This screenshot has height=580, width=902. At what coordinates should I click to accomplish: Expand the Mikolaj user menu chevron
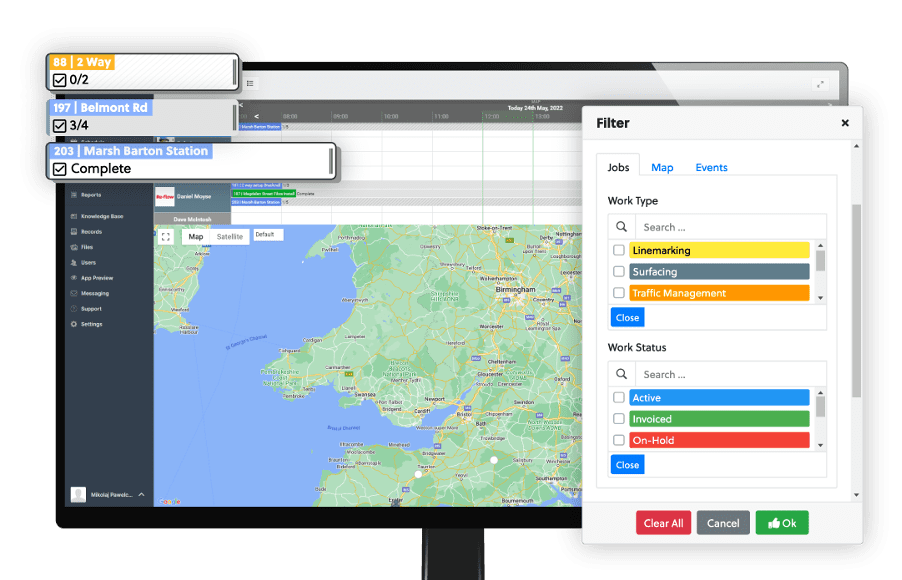[x=141, y=494]
